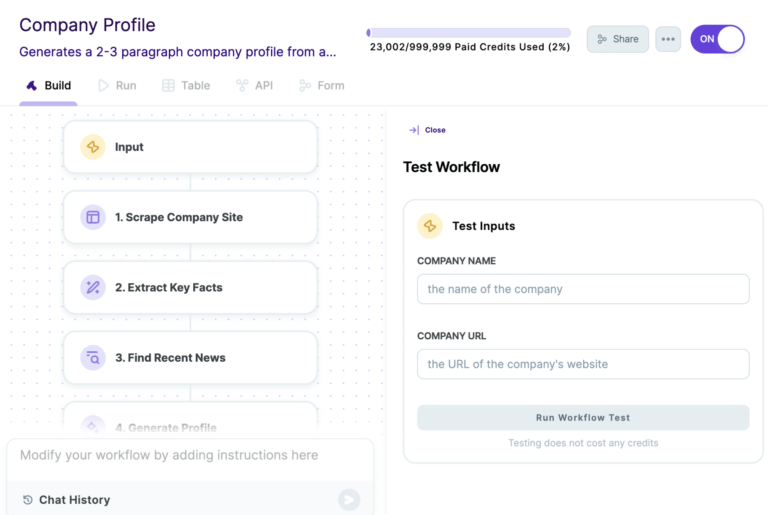Click the Share button
This screenshot has height=515, width=768.
coord(617,39)
